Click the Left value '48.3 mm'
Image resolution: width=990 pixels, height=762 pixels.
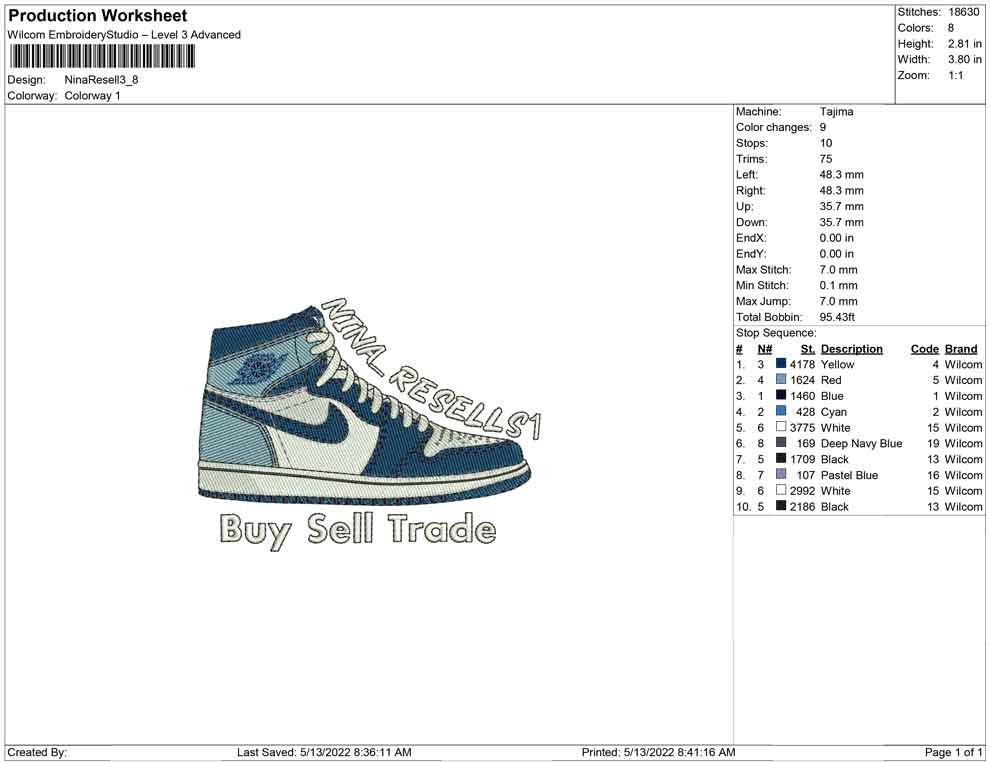click(842, 175)
